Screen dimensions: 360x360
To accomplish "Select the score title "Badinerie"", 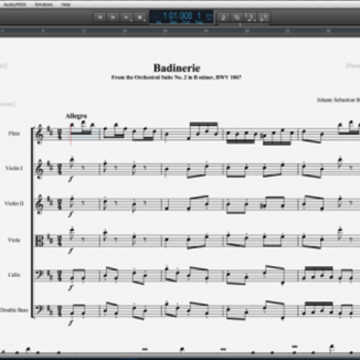I will tap(177, 68).
